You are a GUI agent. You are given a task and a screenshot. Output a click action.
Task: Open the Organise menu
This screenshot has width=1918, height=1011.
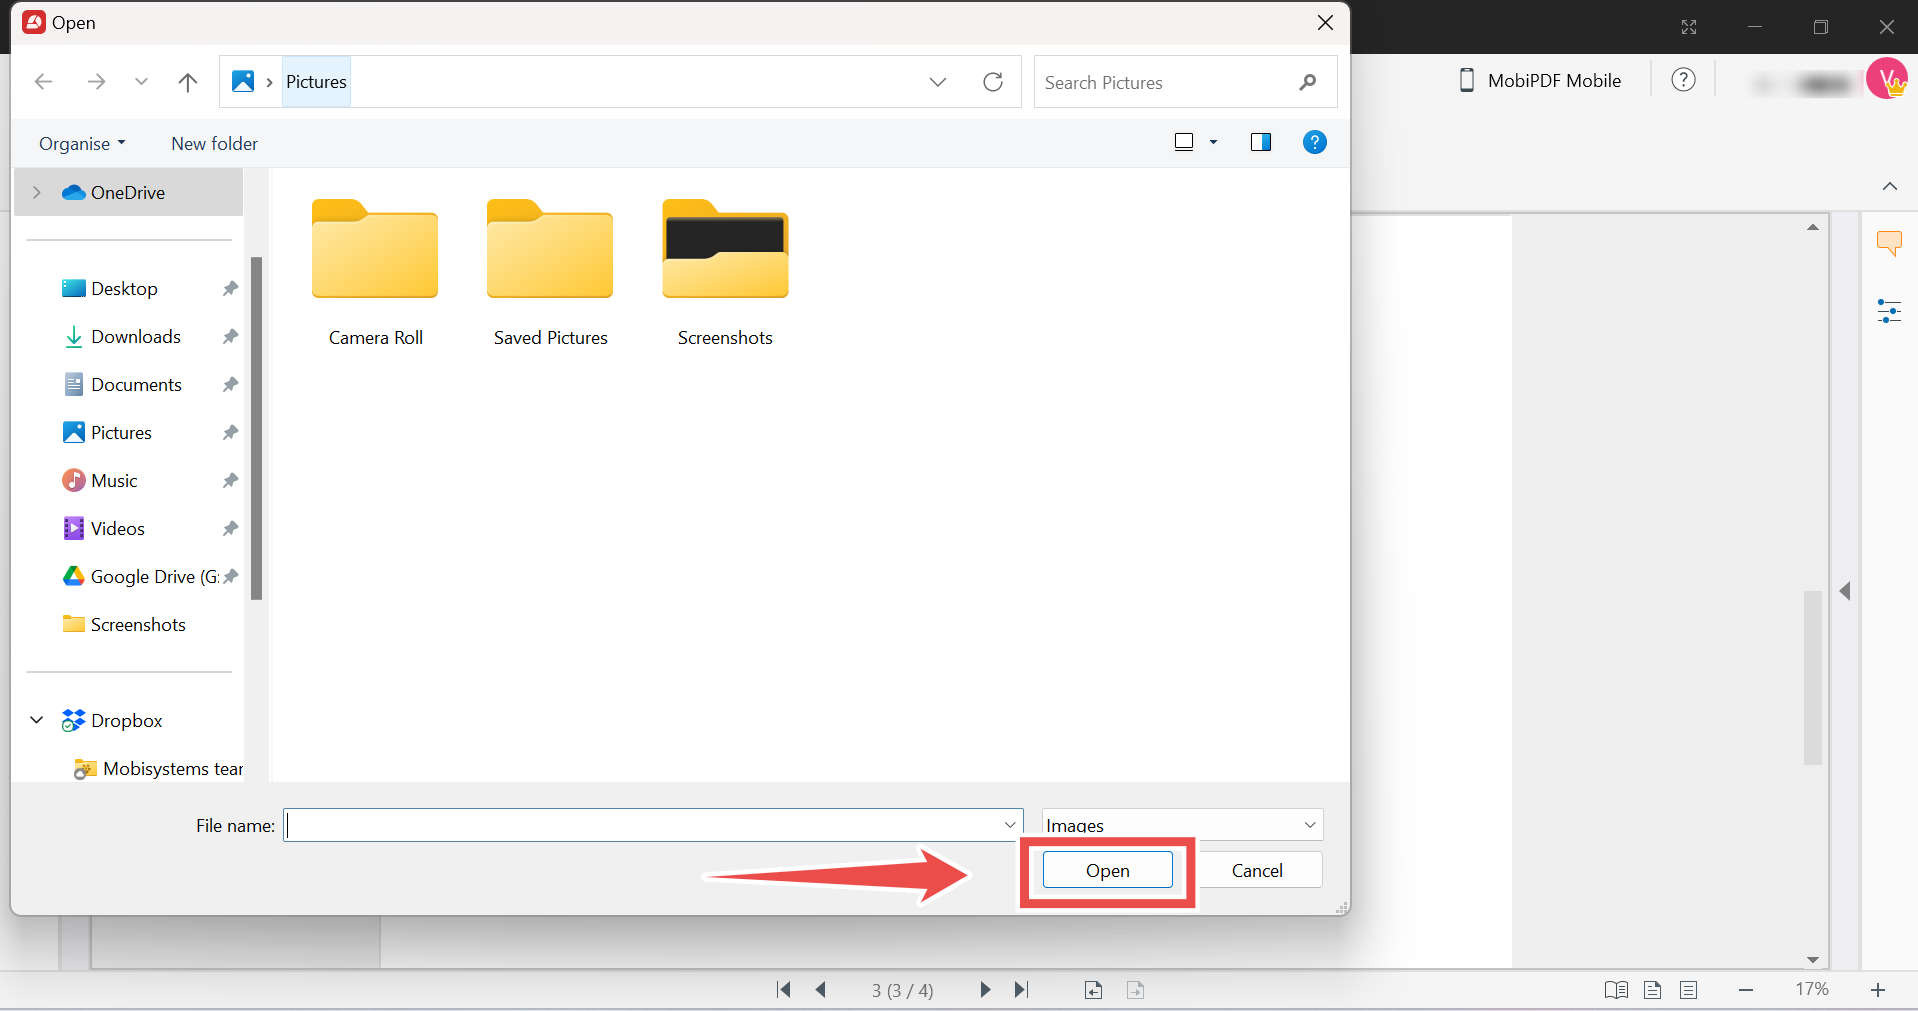coord(82,143)
